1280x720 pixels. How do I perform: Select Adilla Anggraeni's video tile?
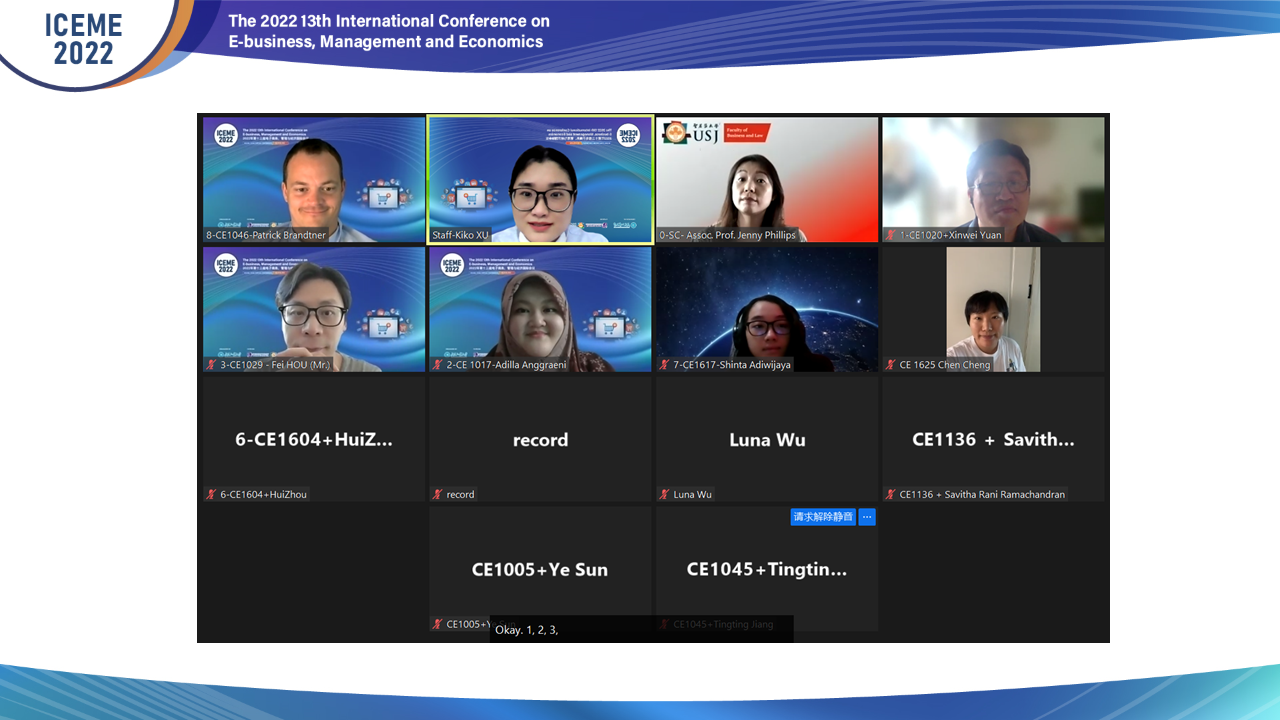click(540, 309)
